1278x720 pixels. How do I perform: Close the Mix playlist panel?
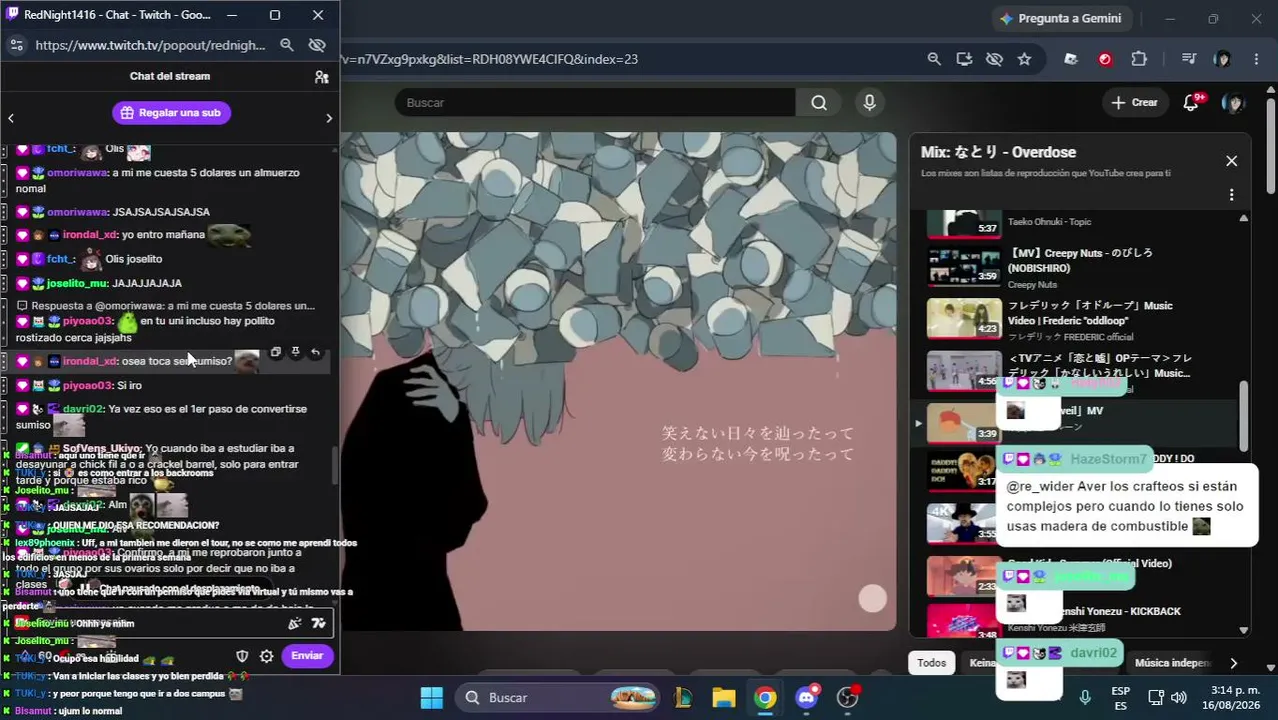pyautogui.click(x=1231, y=161)
